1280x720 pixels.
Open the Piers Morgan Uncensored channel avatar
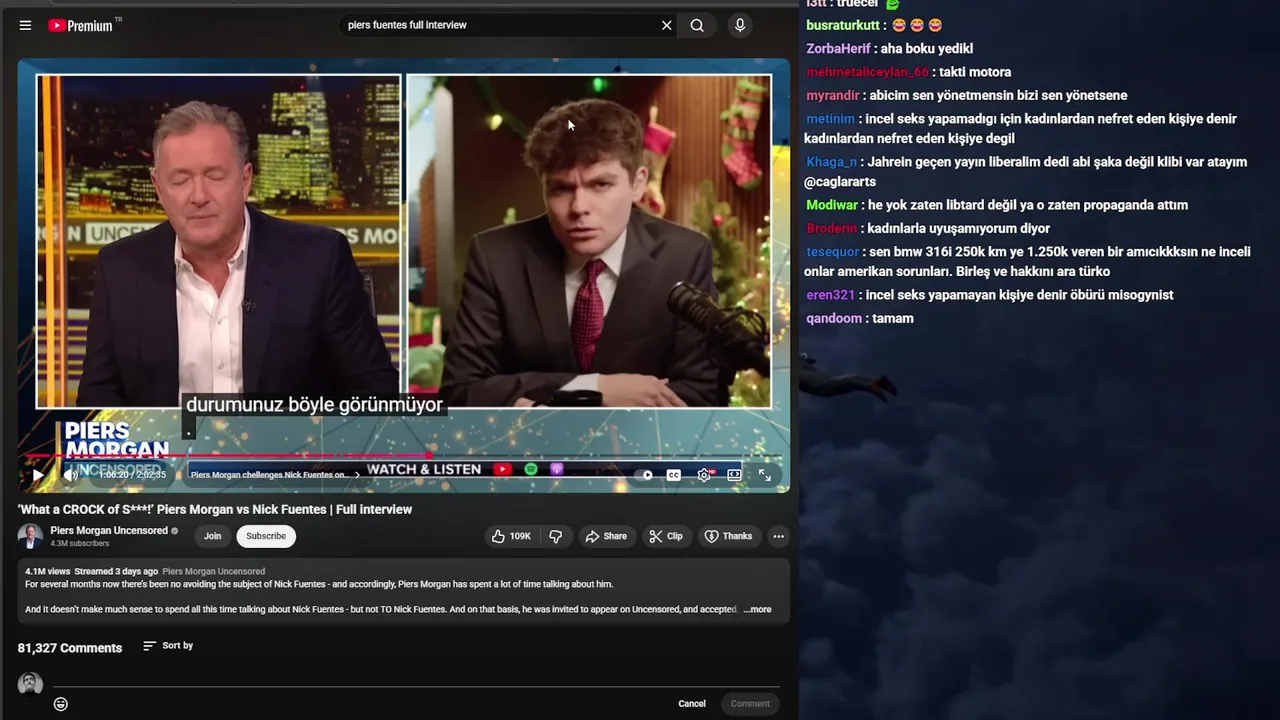tap(30, 536)
